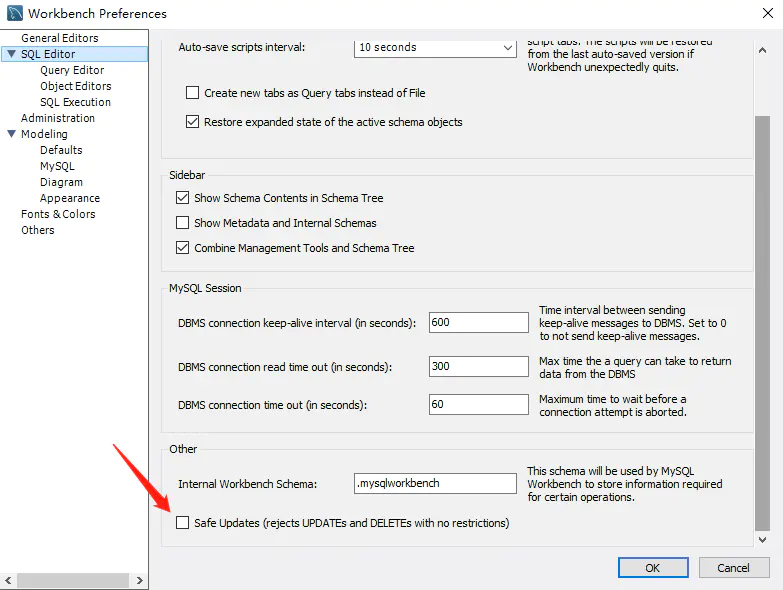
Task: Close the Workbench Preferences dialog
Action: point(768,13)
